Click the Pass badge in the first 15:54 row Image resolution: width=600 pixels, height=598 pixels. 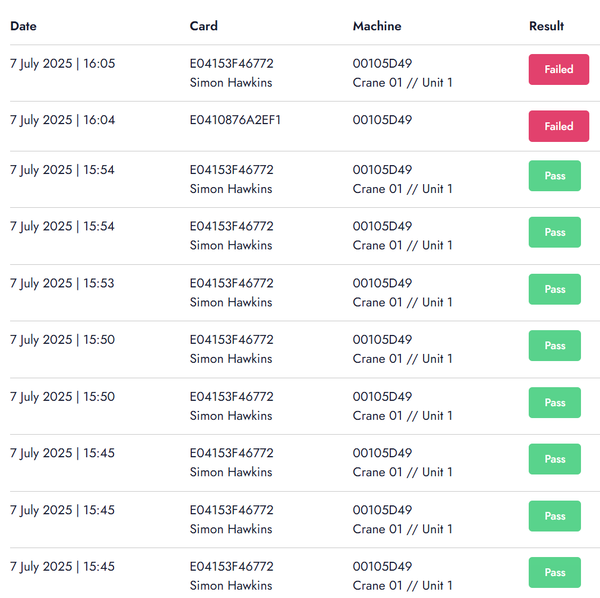click(x=554, y=176)
